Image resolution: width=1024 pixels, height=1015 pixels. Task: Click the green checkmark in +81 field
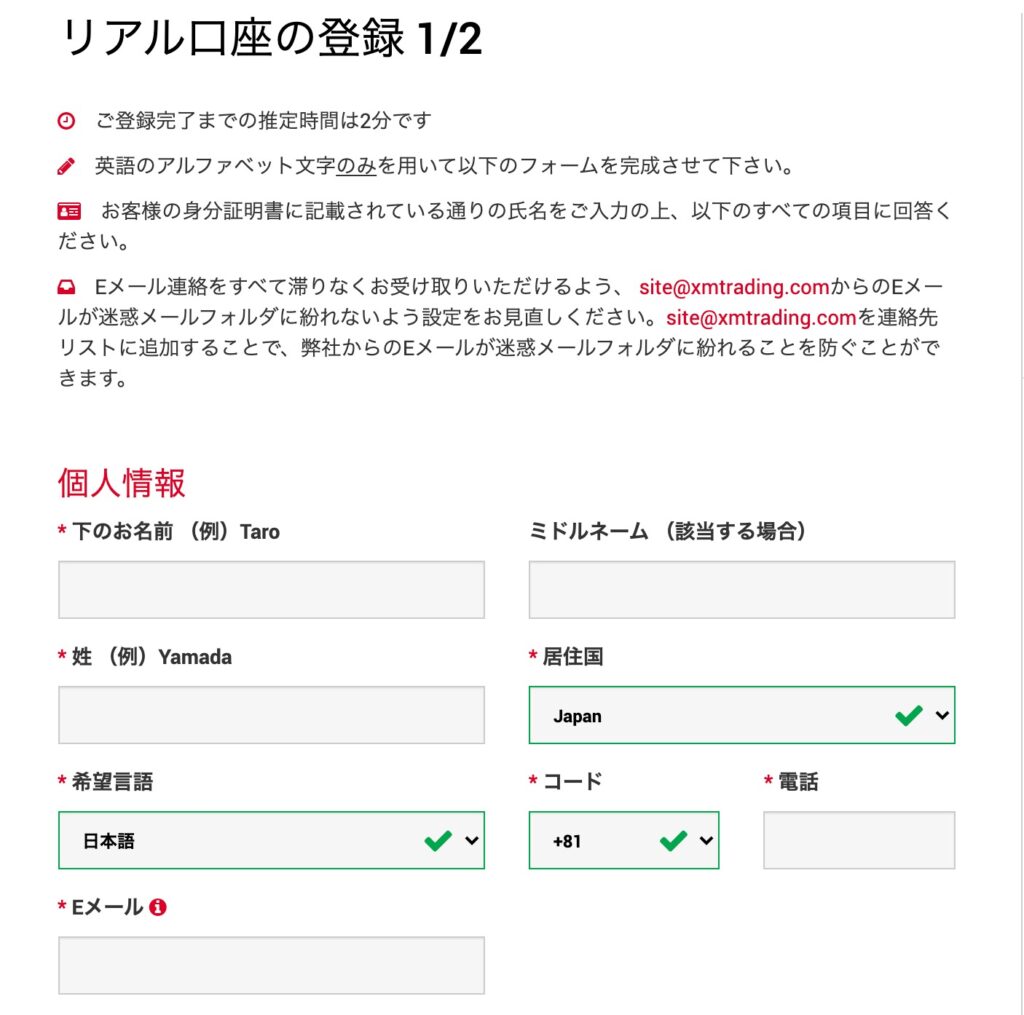pos(673,840)
